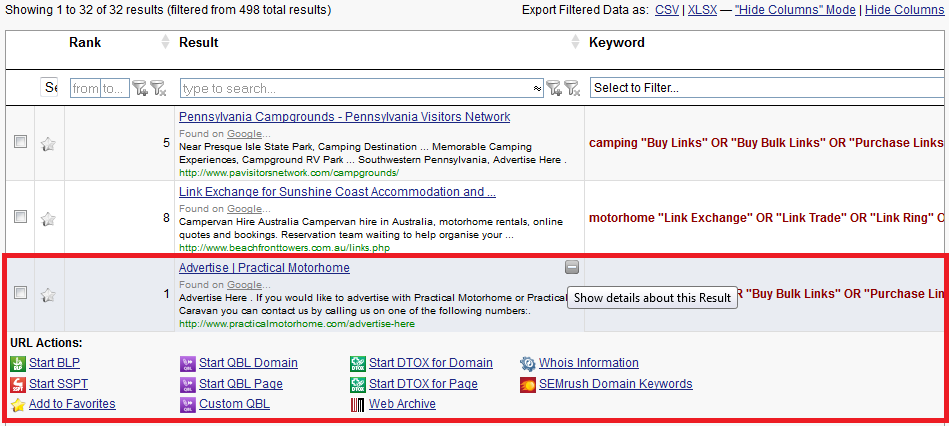Star the Pennsylvania Campgrounds result
This screenshot has width=949, height=426.
point(48,144)
